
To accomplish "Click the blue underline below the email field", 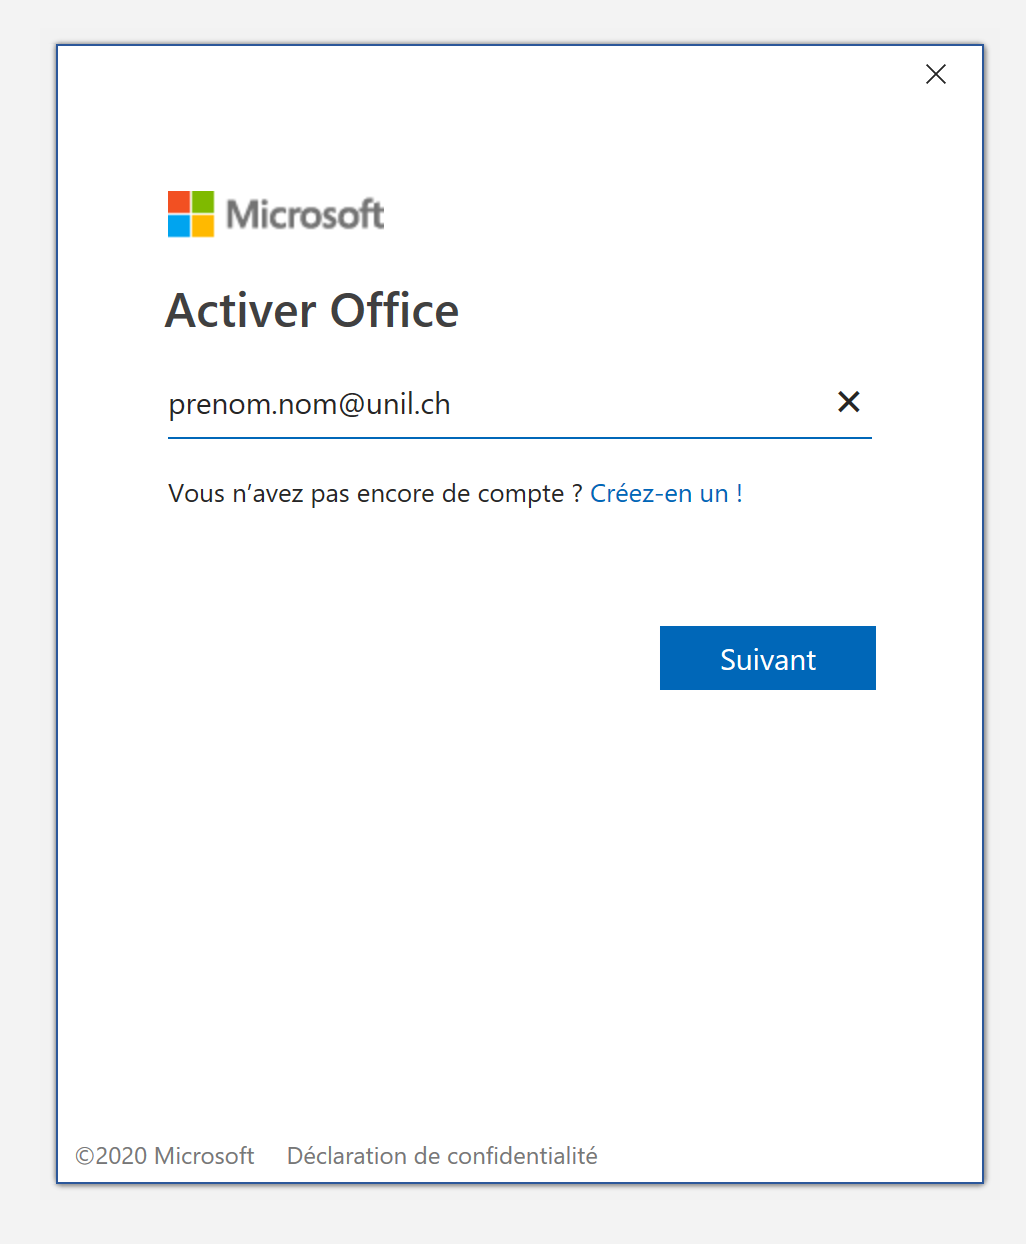I will coord(519,438).
